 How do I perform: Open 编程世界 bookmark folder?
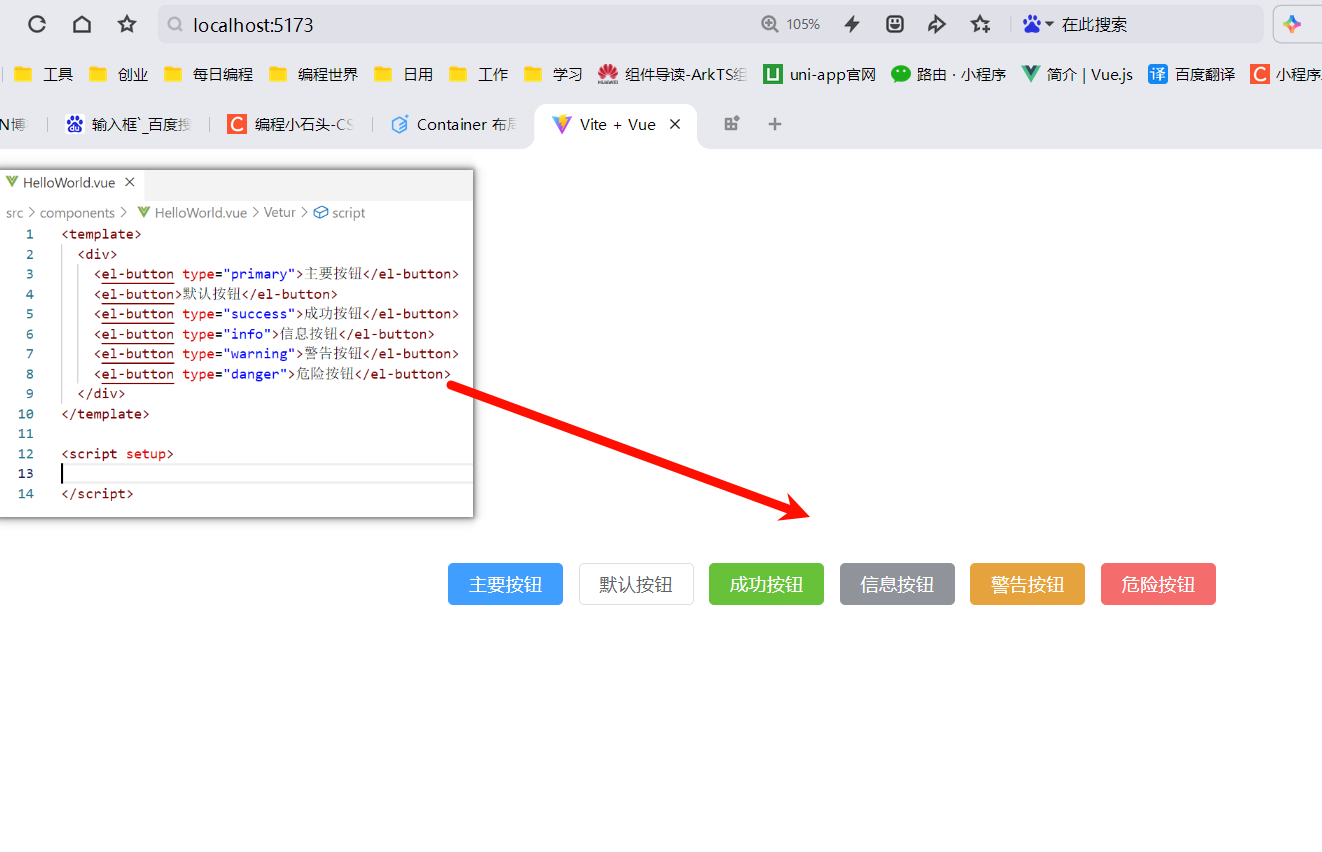313,74
